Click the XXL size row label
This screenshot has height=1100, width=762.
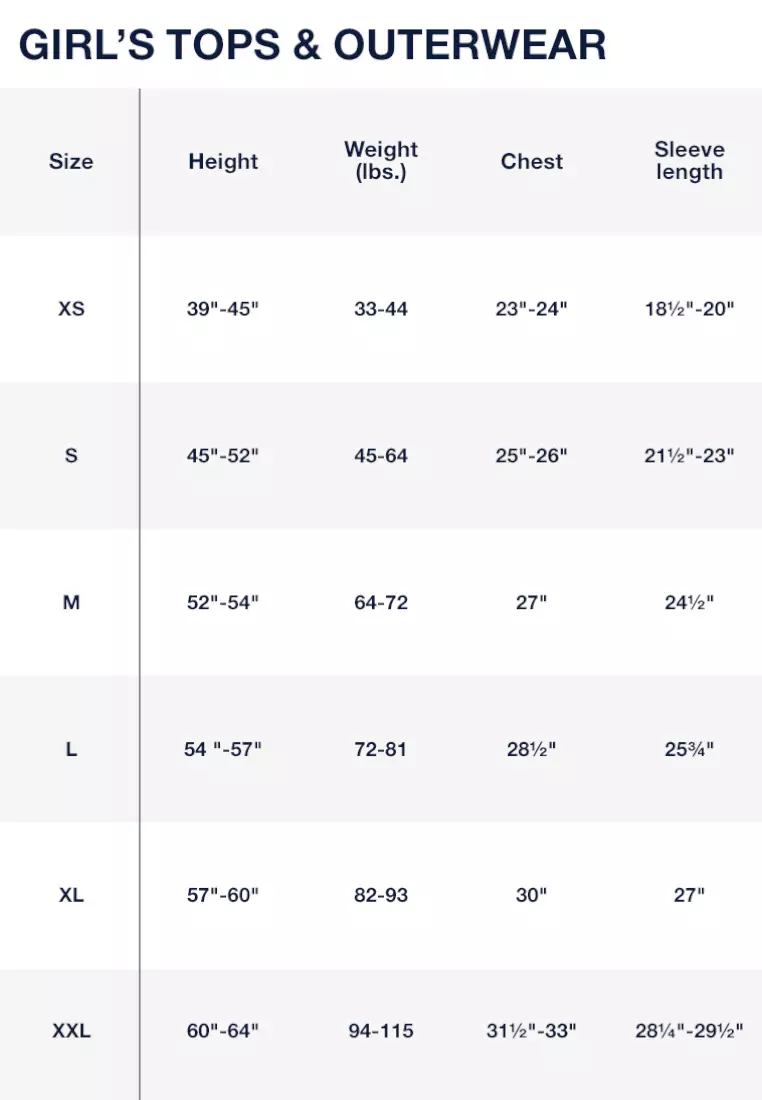pyautogui.click(x=71, y=1031)
